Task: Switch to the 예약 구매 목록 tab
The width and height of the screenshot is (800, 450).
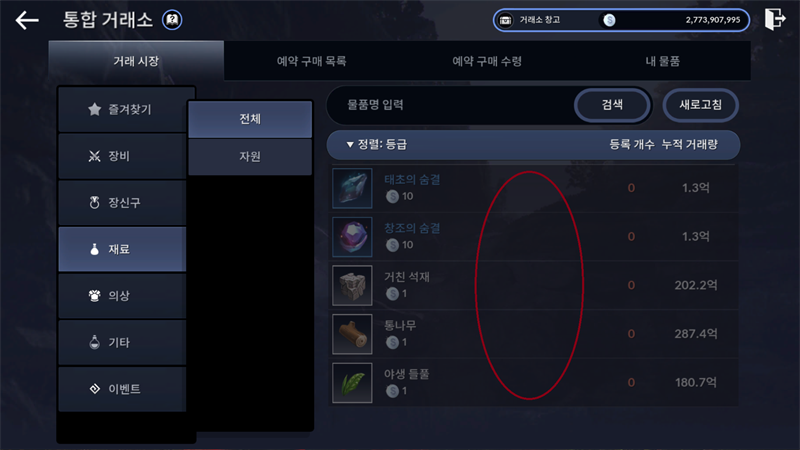Action: click(x=311, y=61)
